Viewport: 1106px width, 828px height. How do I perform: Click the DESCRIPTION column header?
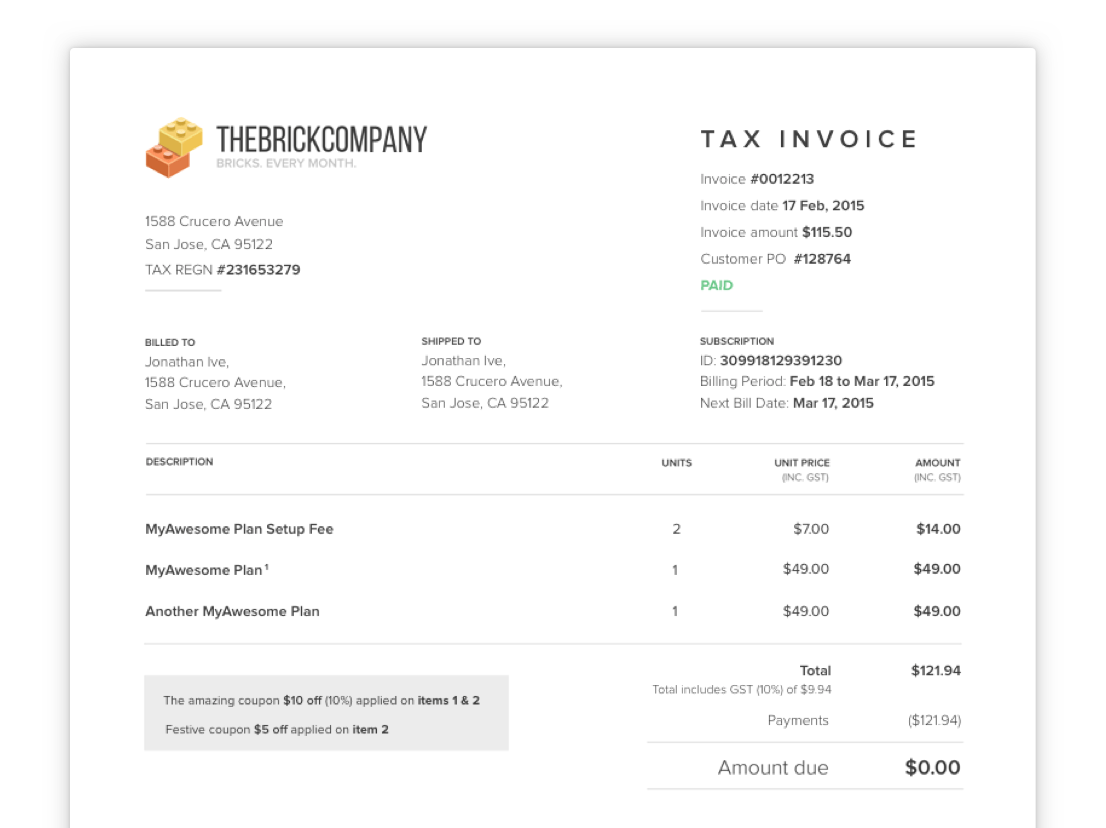click(x=179, y=462)
